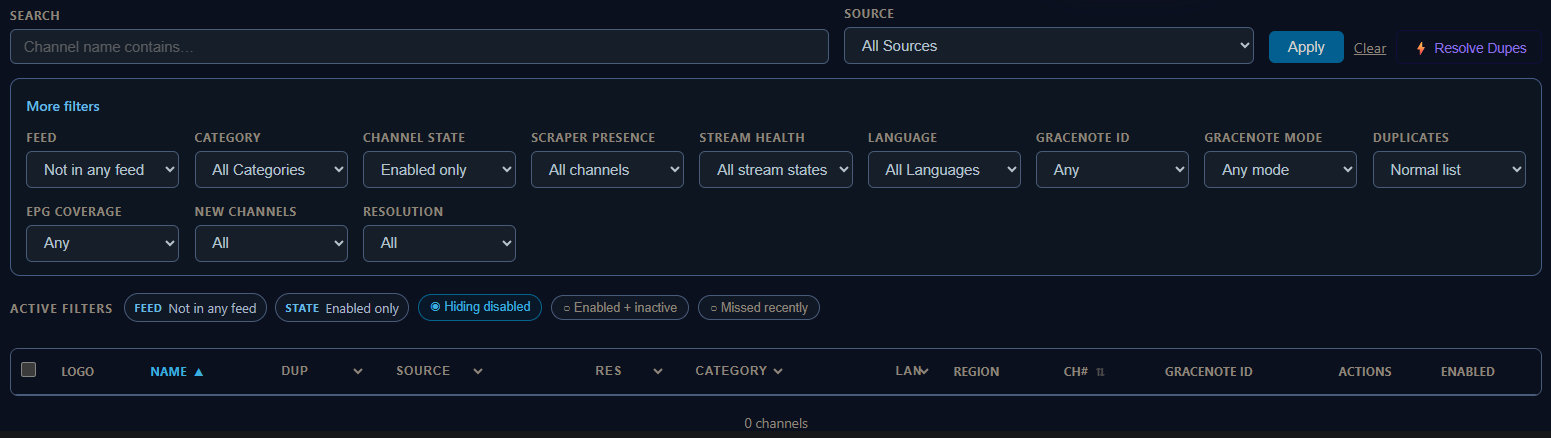Screen dimensions: 1551x438
Task: Click the Channel name search field
Action: [x=419, y=46]
